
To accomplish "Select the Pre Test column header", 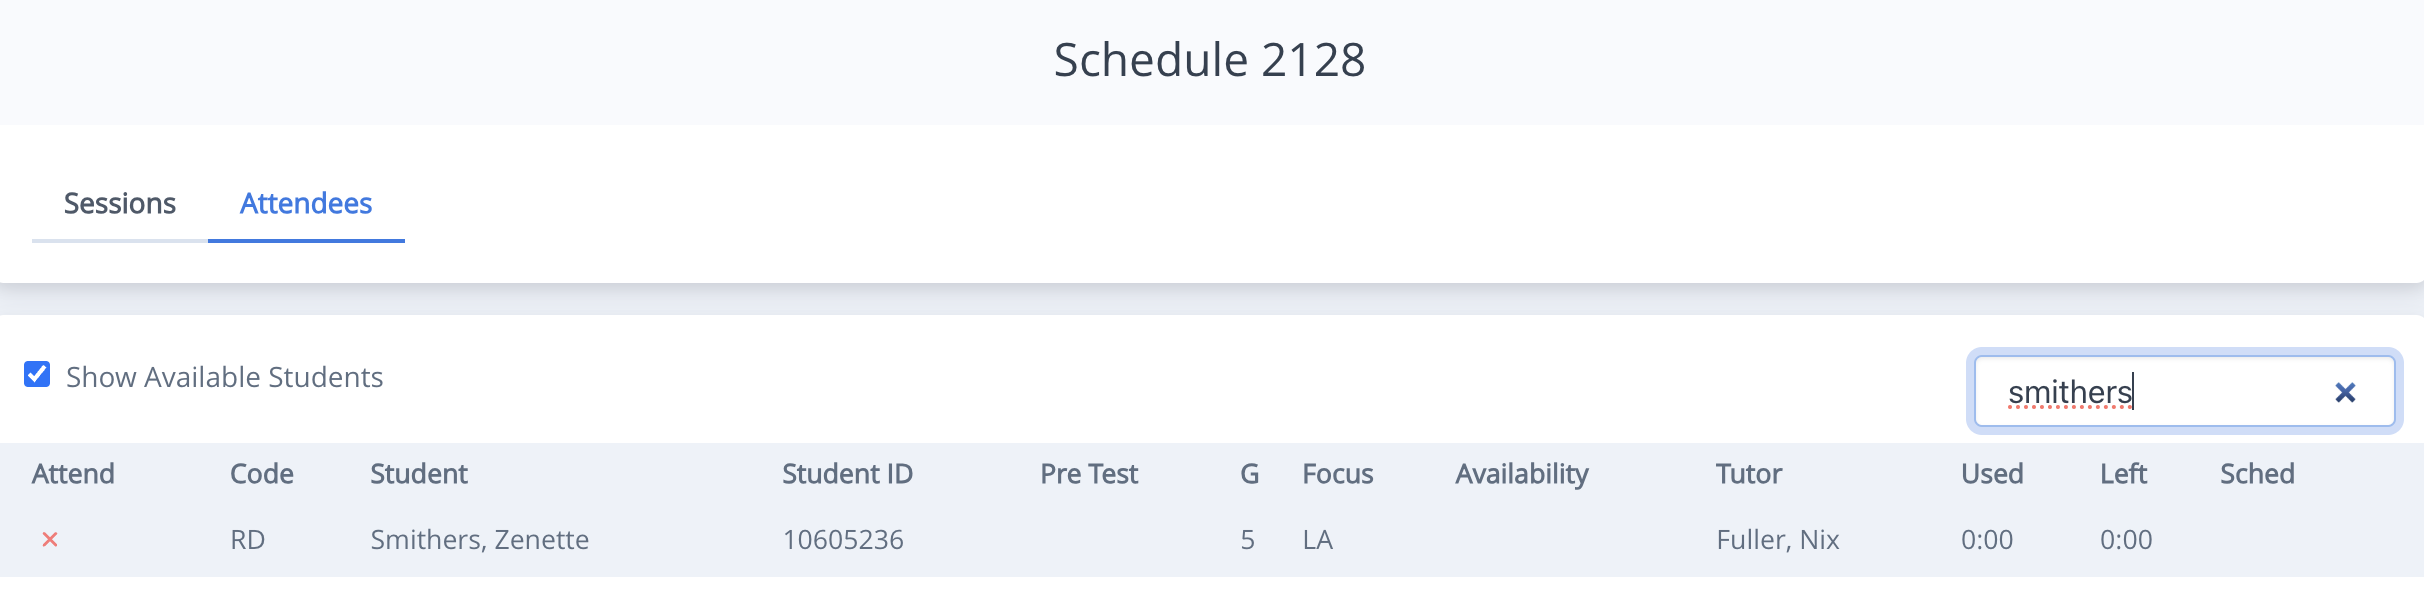I will point(1089,474).
